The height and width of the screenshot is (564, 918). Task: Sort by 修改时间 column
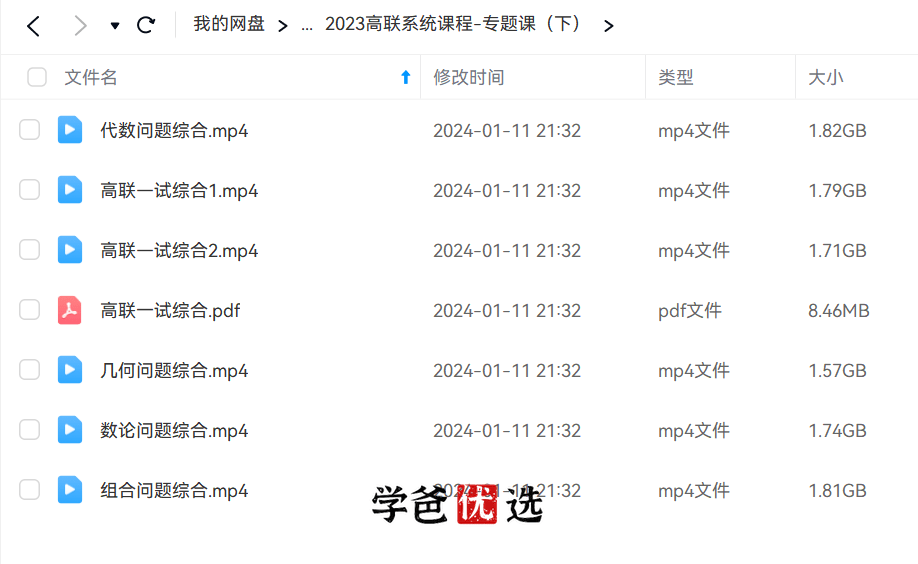(469, 77)
